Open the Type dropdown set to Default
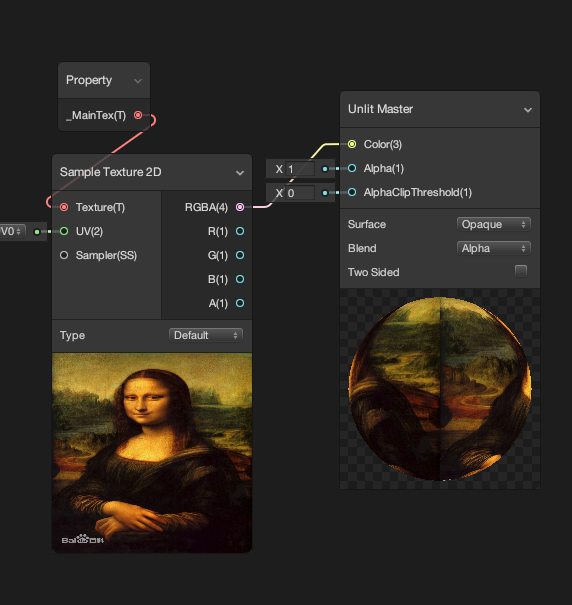 point(206,335)
